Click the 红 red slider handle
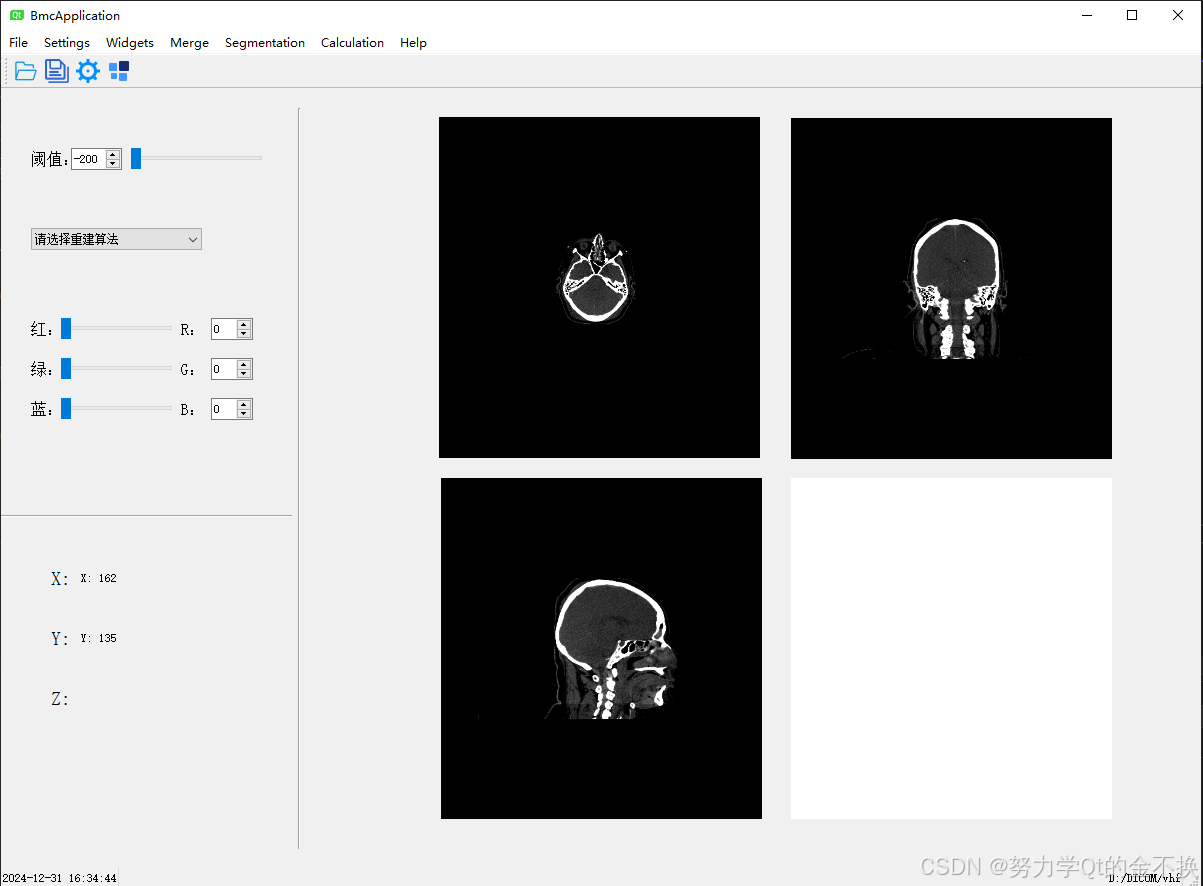This screenshot has width=1203, height=886. point(66,328)
